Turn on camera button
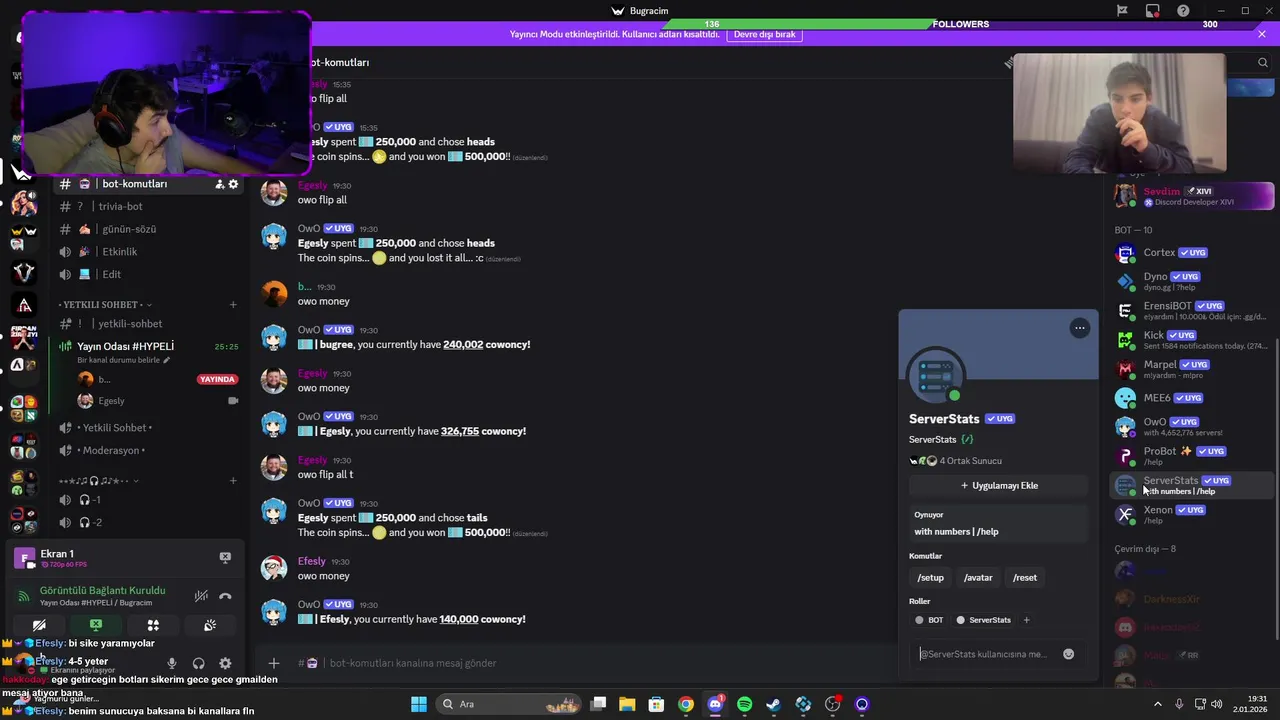Viewport: 1280px width, 720px height. (39, 625)
